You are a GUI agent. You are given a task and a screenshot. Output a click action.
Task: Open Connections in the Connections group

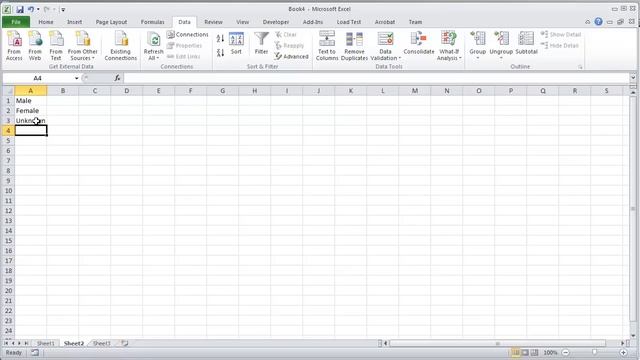[x=188, y=35]
